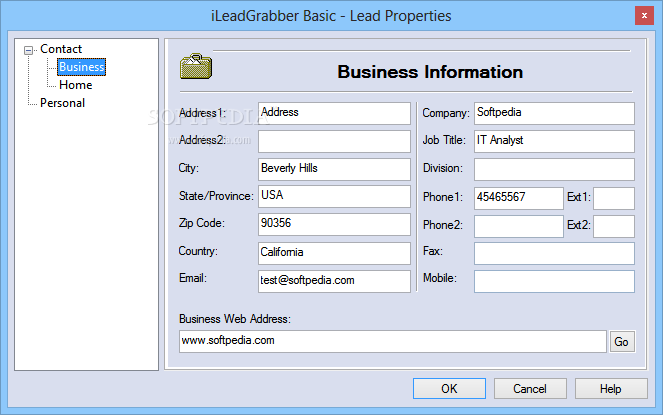The width and height of the screenshot is (663, 415).
Task: Click the Job Title field
Action: point(554,141)
